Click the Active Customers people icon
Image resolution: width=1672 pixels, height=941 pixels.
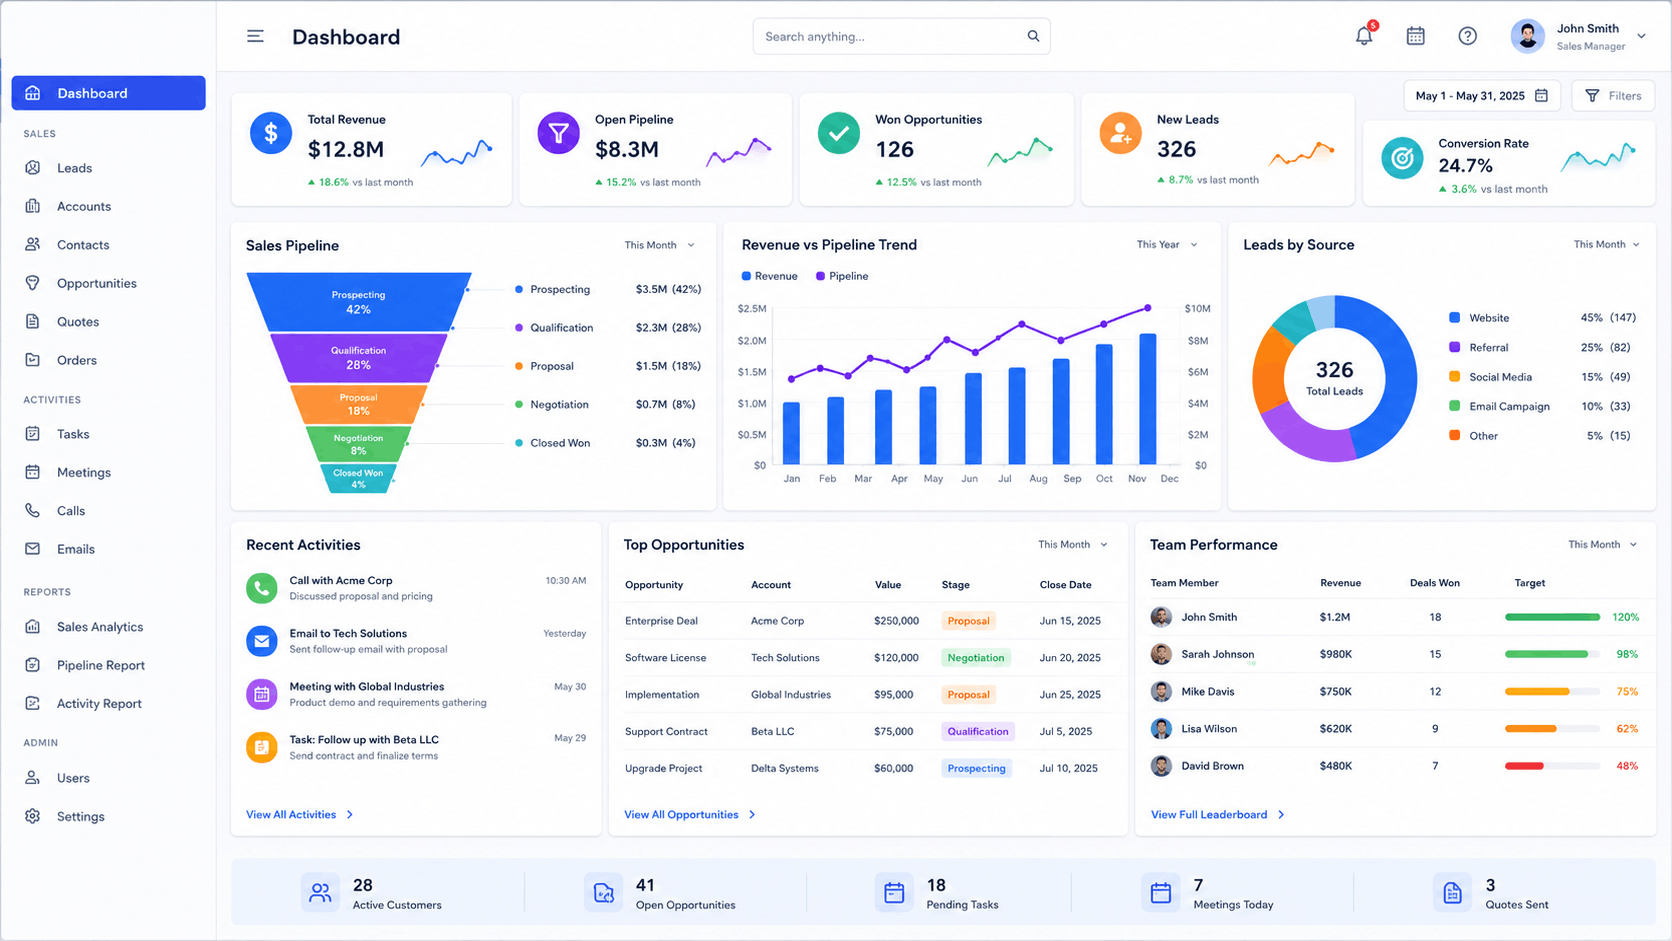tap(320, 893)
